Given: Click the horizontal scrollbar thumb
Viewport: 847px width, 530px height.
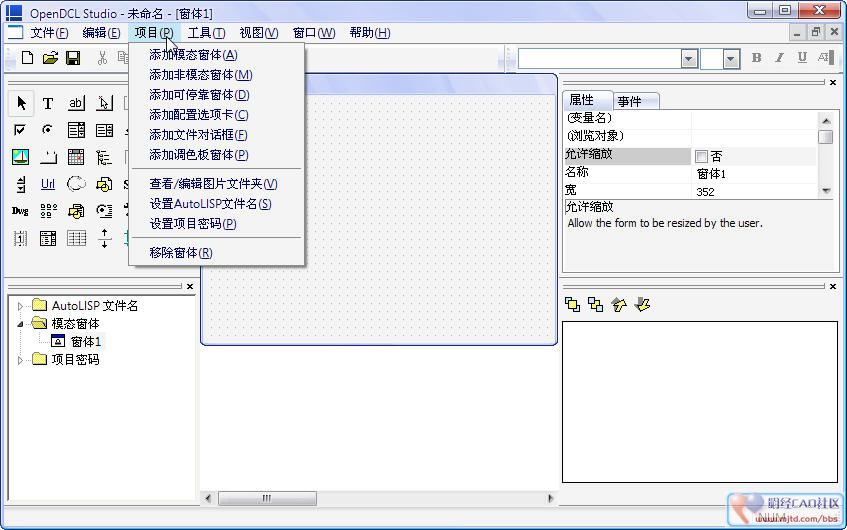Looking at the screenshot, I should [x=267, y=498].
